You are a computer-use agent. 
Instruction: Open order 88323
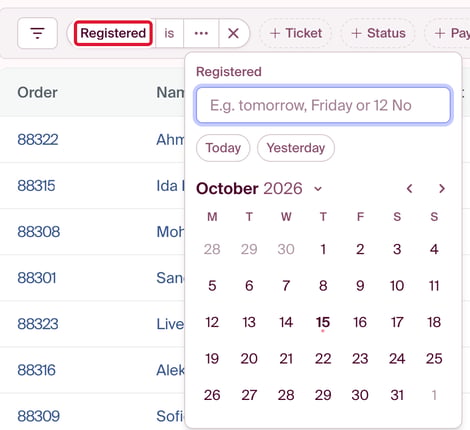[38, 324]
